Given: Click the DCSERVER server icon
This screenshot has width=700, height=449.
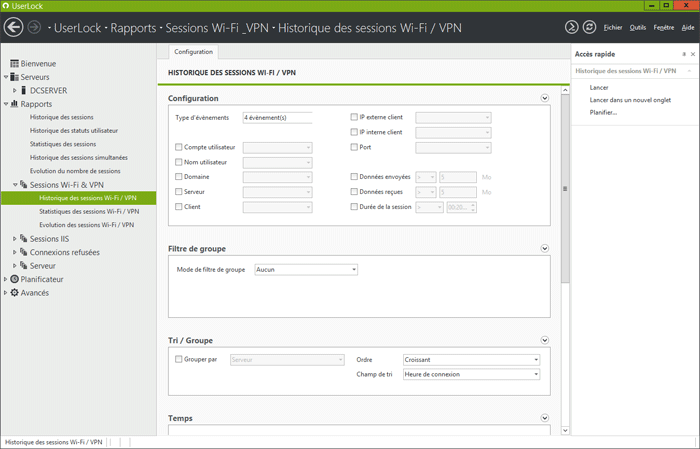Looking at the screenshot, I should coord(24,90).
